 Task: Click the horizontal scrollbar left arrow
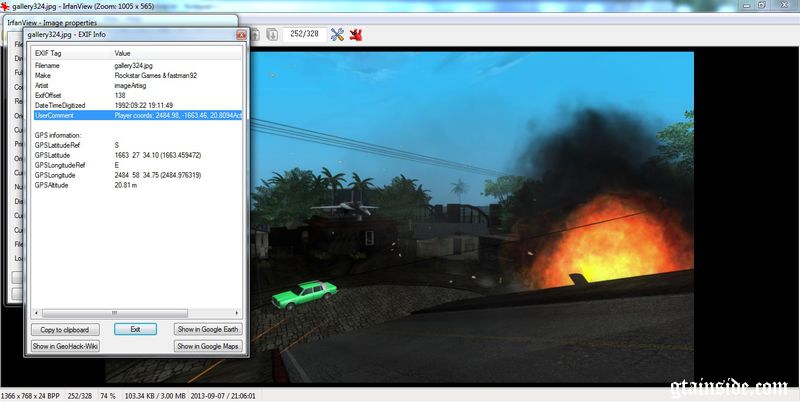pos(35,312)
